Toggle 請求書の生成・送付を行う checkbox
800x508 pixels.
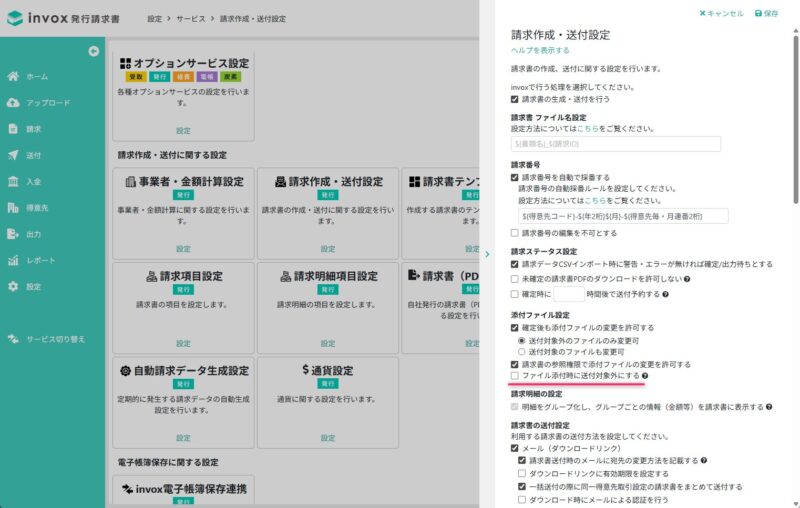pyautogui.click(x=514, y=99)
